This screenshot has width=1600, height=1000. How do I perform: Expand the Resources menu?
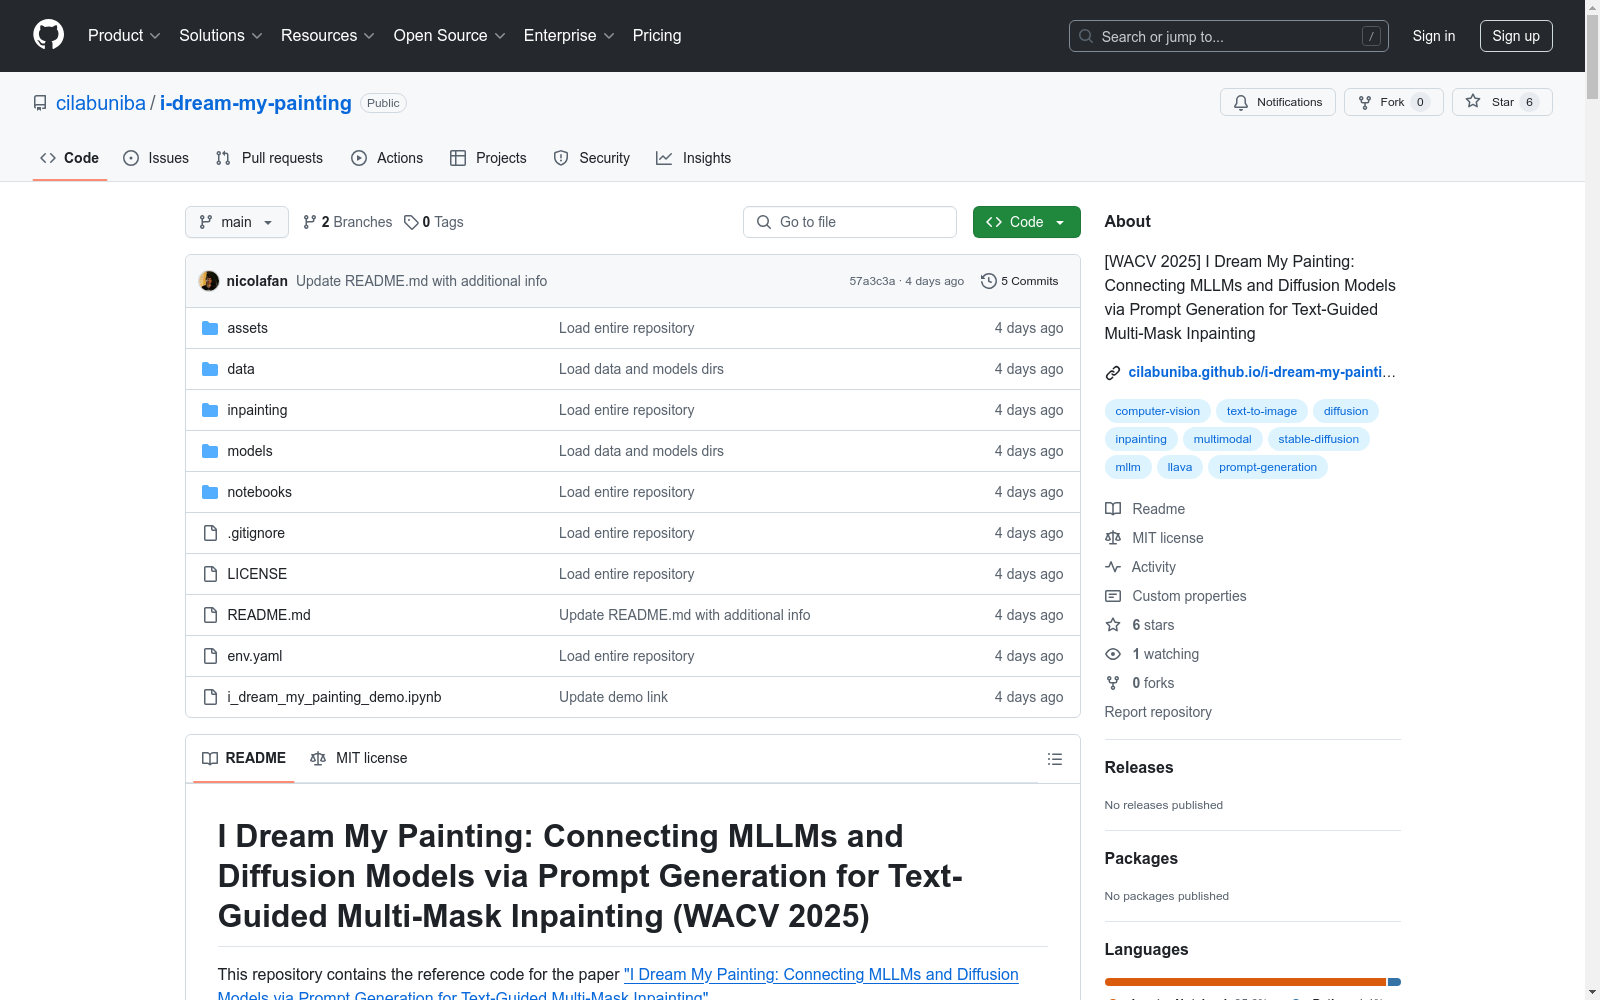click(x=328, y=36)
